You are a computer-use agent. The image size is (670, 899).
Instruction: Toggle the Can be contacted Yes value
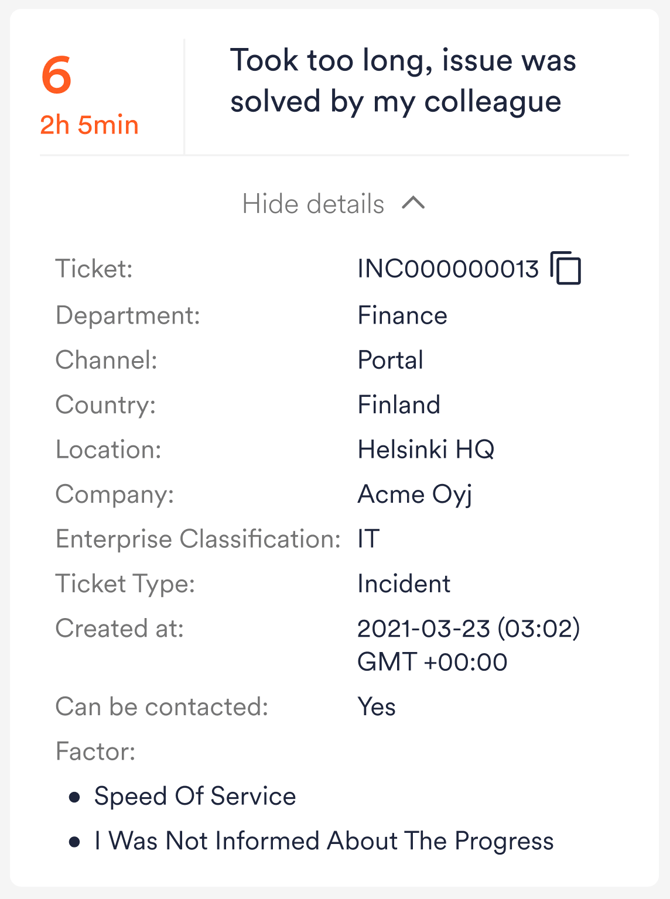click(x=377, y=707)
